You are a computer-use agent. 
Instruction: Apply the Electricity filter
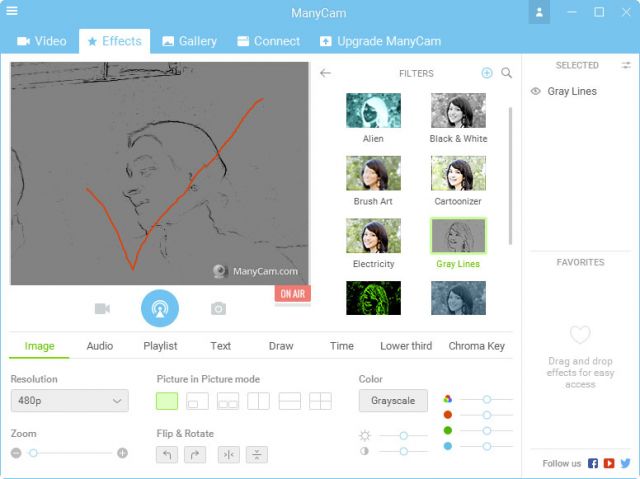[x=373, y=235]
